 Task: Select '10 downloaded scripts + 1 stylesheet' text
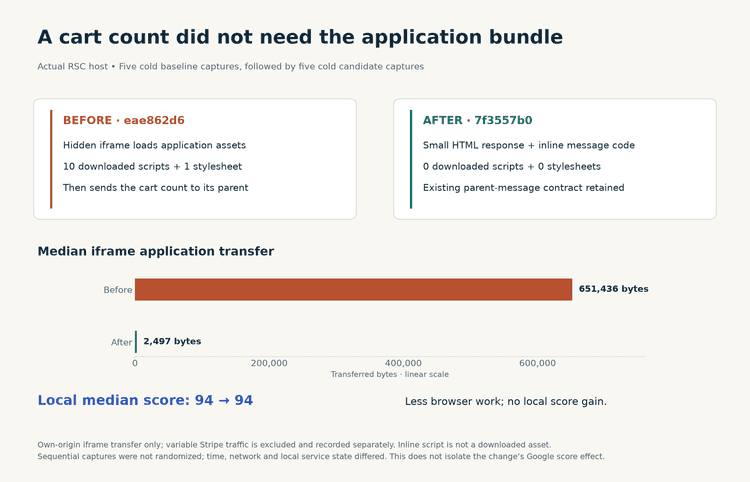click(x=152, y=166)
